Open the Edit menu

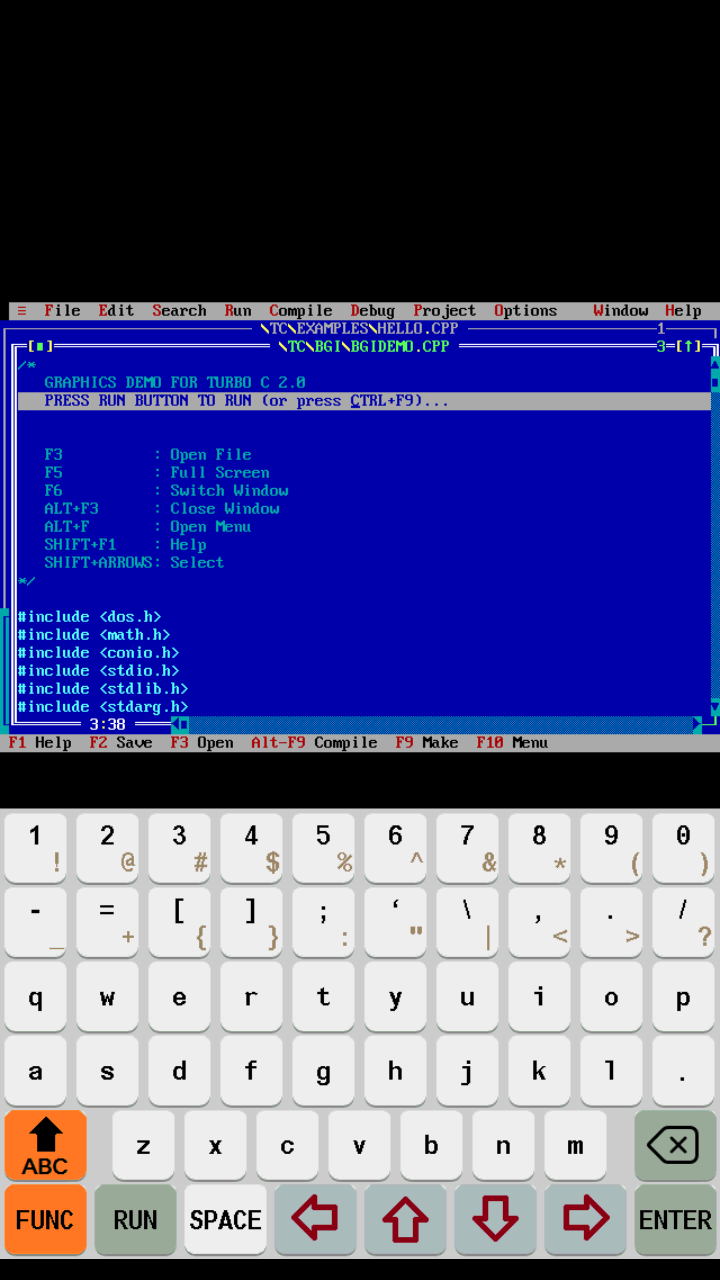tap(116, 311)
